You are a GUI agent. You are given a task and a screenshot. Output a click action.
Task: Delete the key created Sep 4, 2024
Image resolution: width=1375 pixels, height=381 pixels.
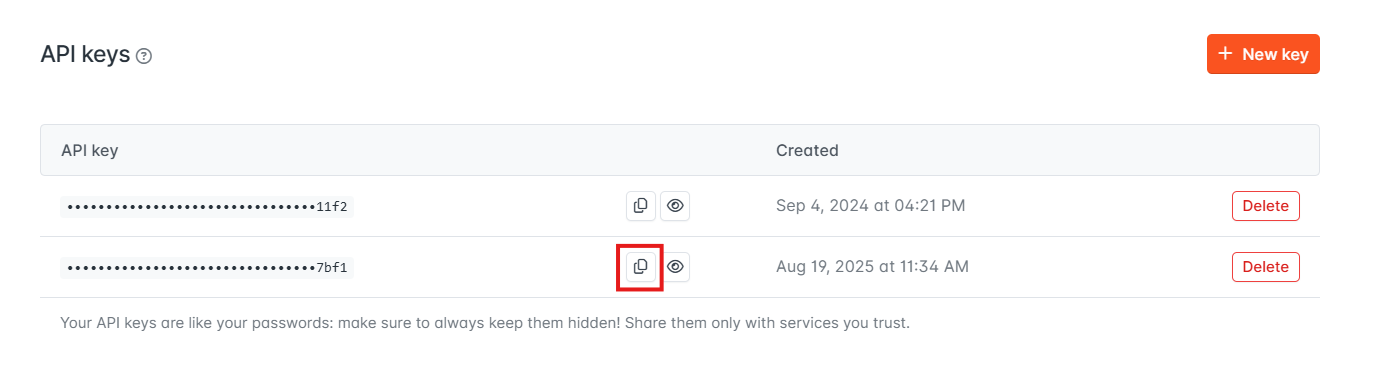coord(1265,206)
